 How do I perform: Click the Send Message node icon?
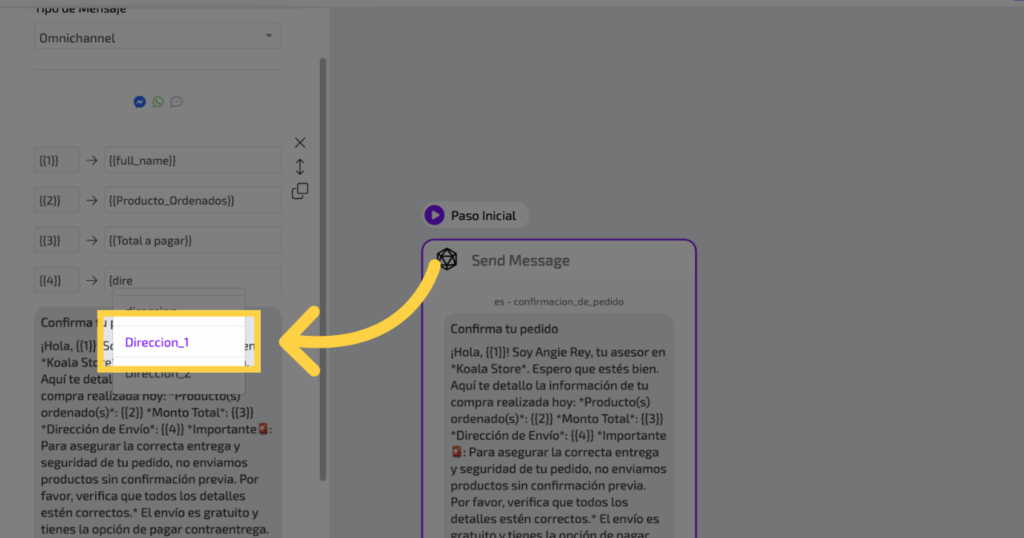pos(447,260)
